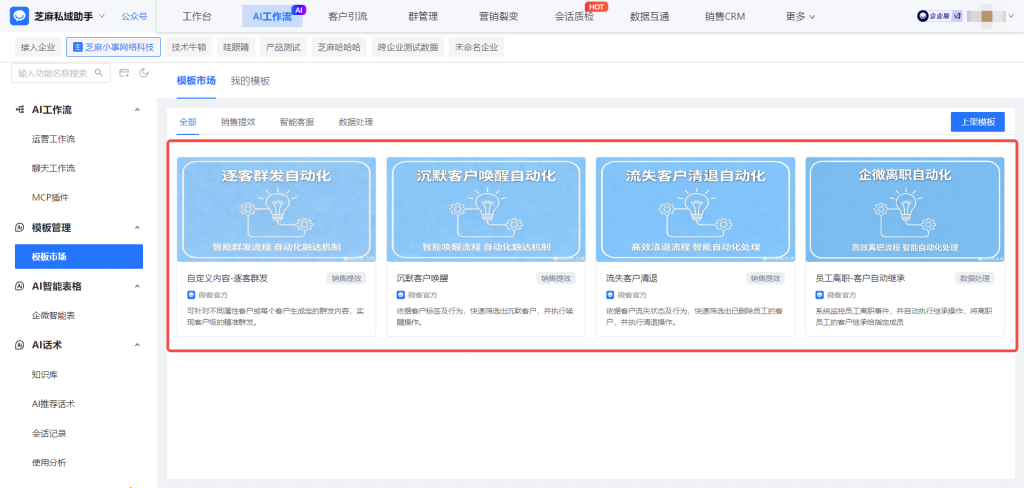Screen dimensions: 1024x488
Task: Switch to the 未命名企业 enterprise
Action: tap(476, 47)
